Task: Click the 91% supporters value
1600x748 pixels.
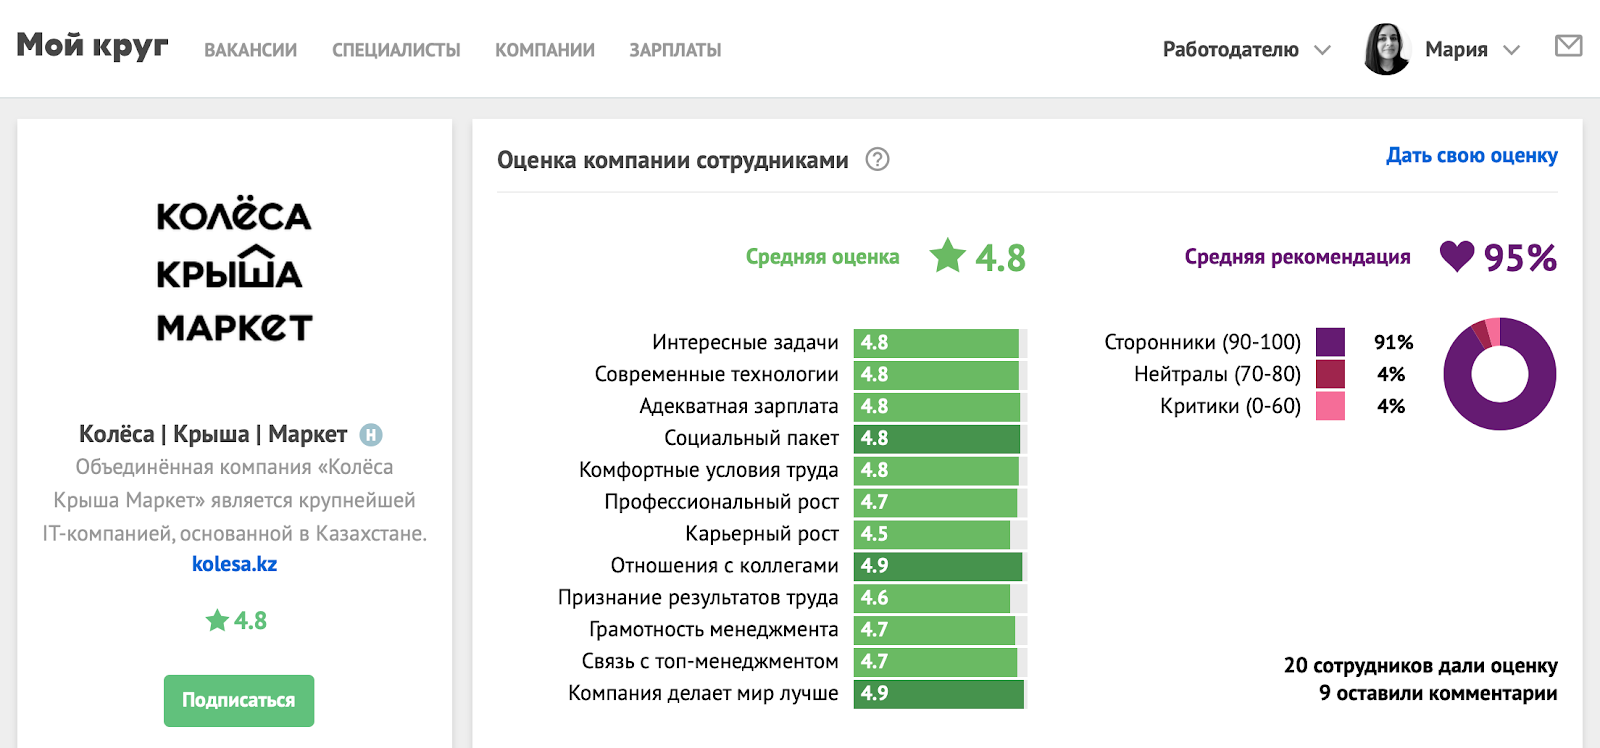Action: pos(1393,342)
